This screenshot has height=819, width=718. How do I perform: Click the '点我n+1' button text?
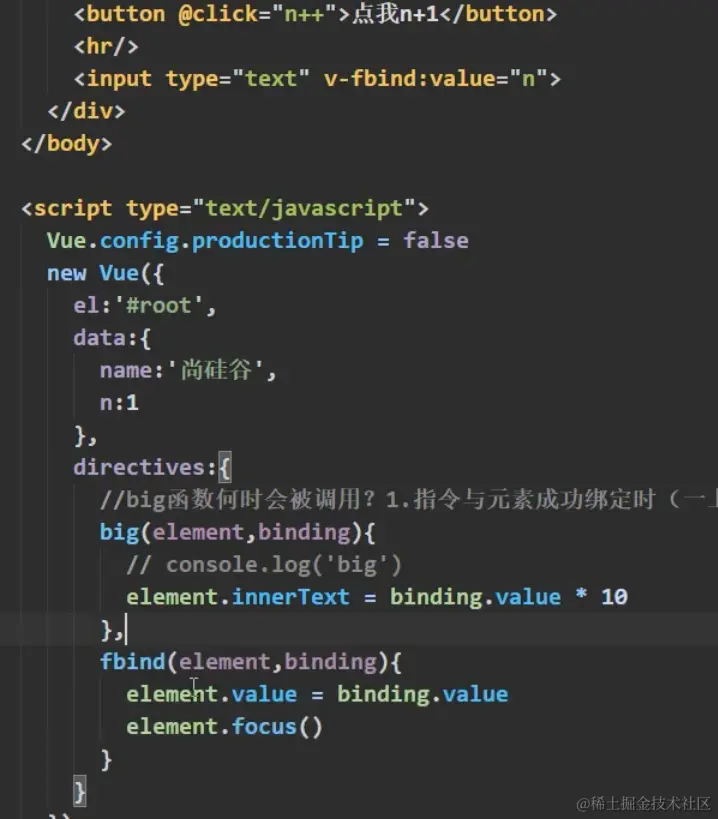click(x=395, y=14)
